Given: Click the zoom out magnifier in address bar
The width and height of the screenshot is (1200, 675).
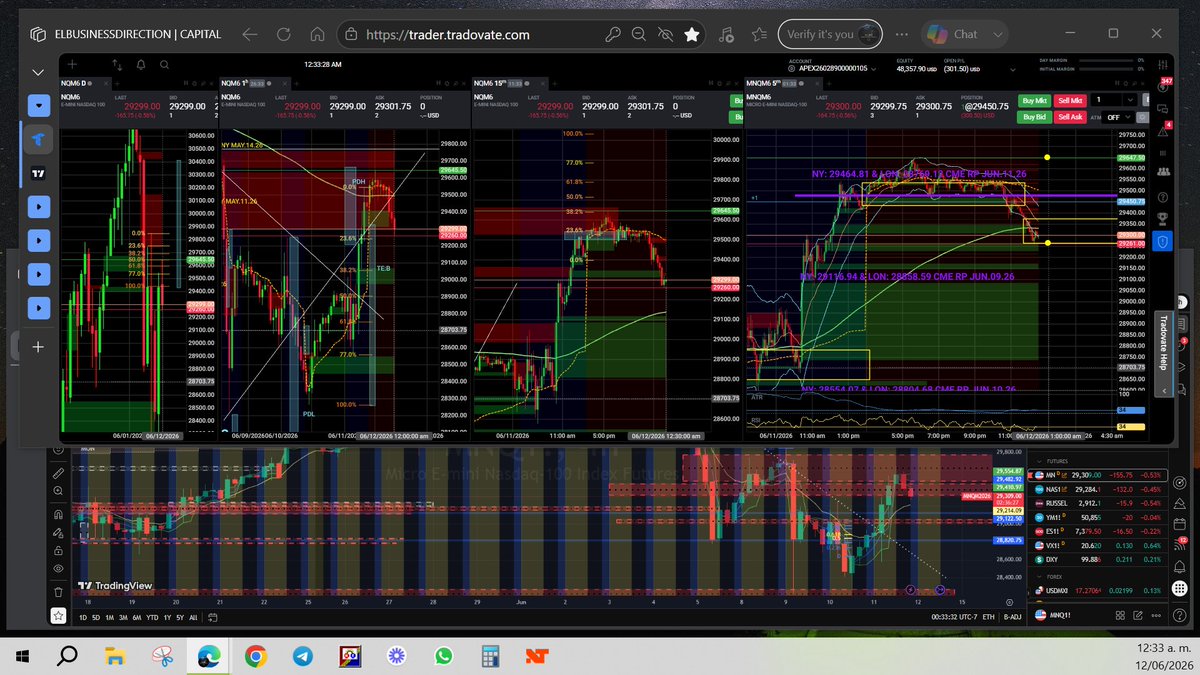Looking at the screenshot, I should [x=638, y=34].
